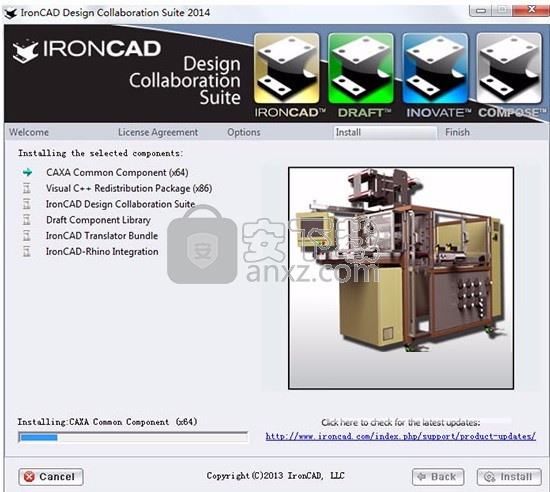Image resolution: width=550 pixels, height=492 pixels.
Task: Click hourglass icon beside IronCAD Translator Bundle
Action: [x=27, y=236]
